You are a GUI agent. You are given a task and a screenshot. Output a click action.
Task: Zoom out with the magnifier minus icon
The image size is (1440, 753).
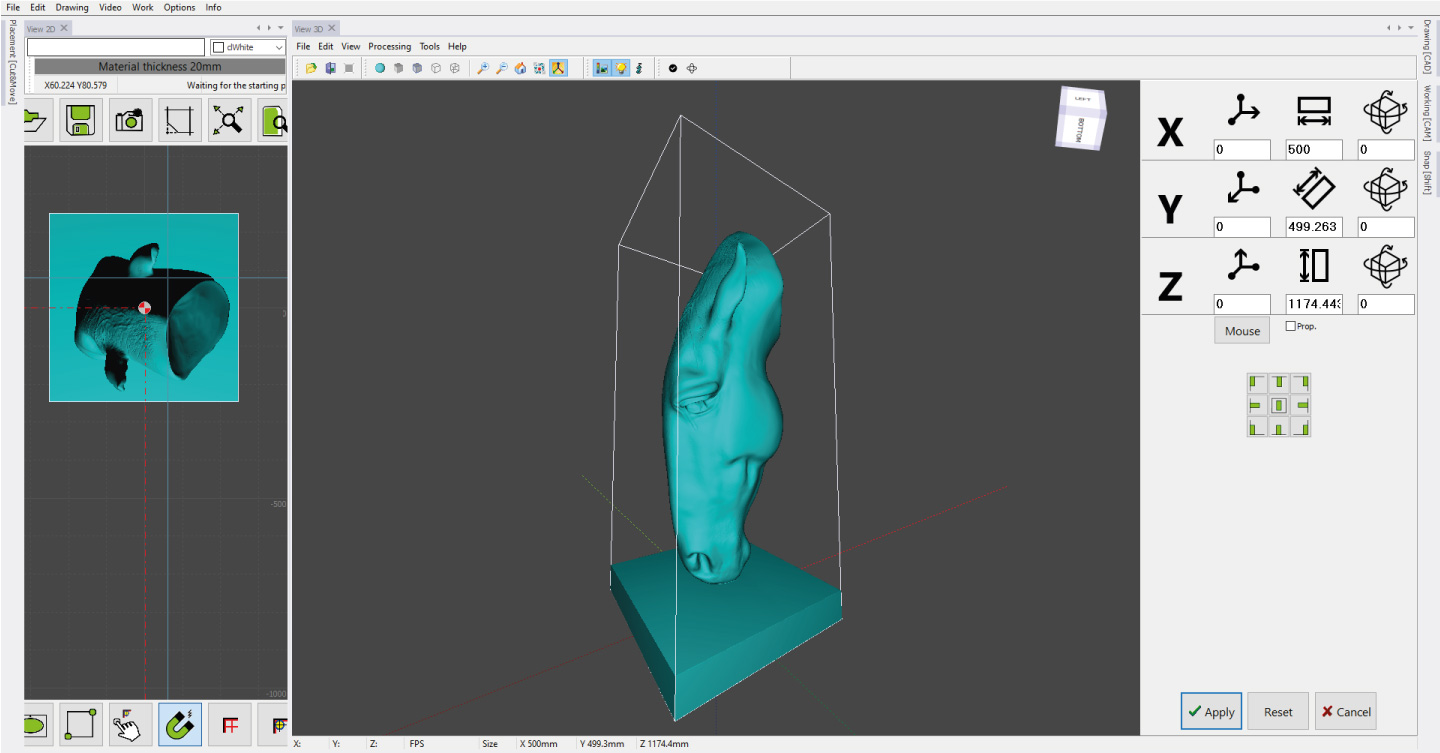[x=502, y=68]
